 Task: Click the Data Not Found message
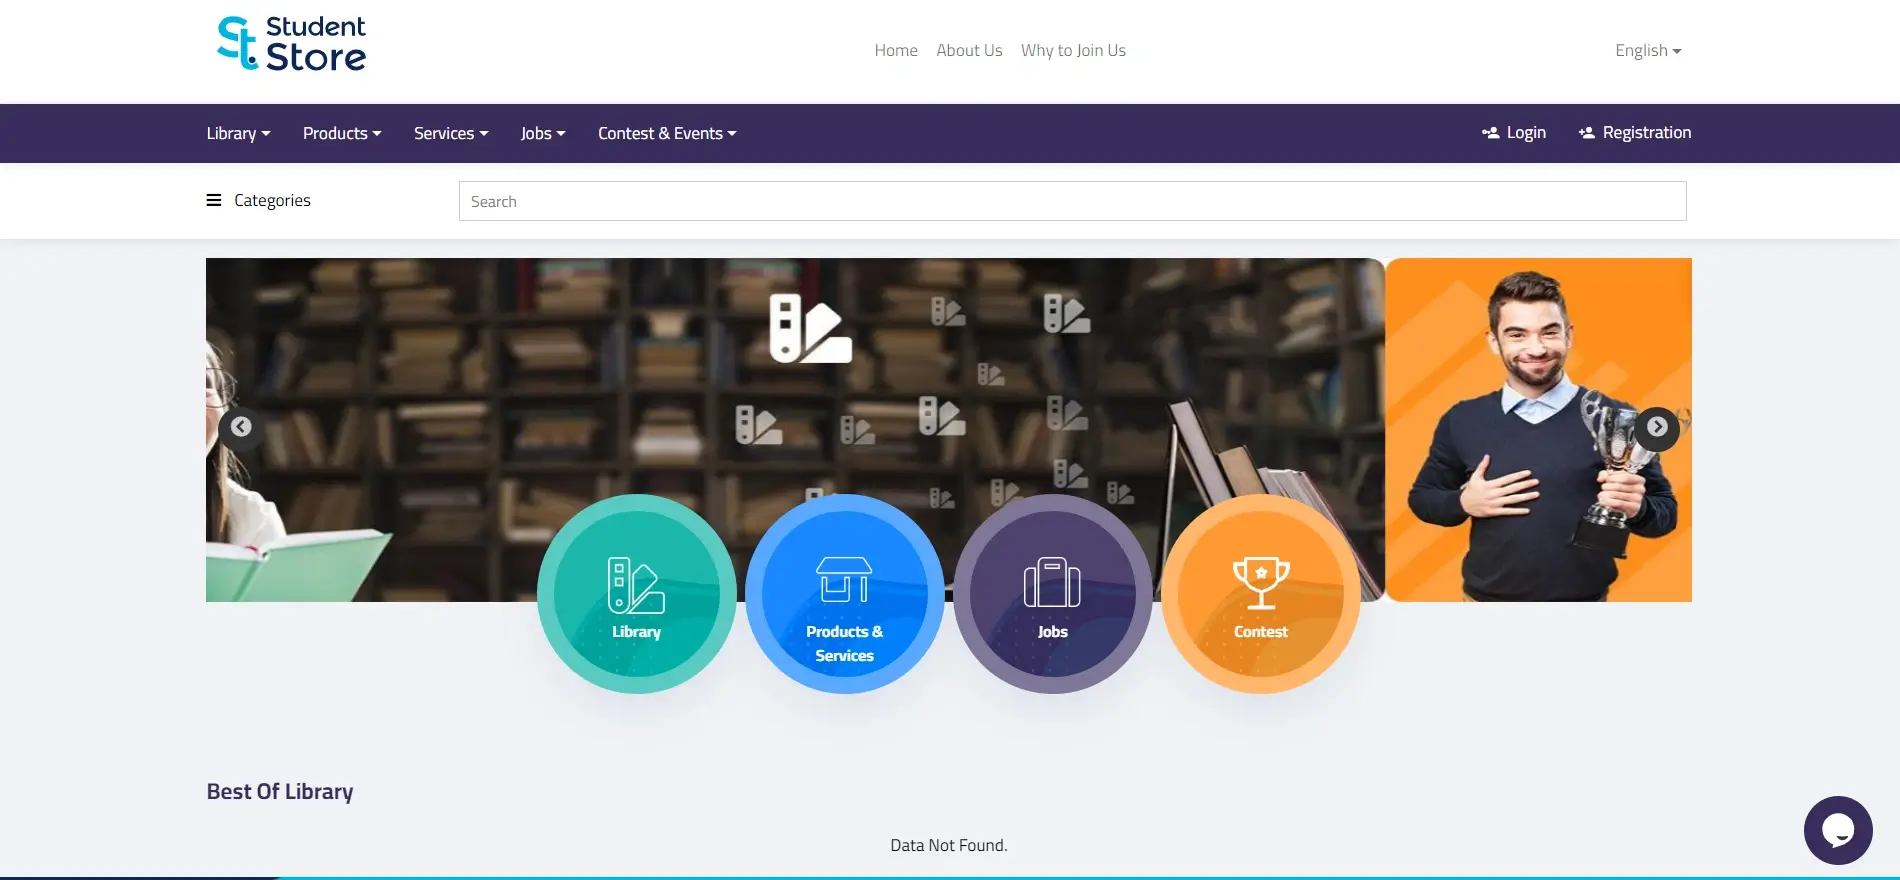coord(949,845)
